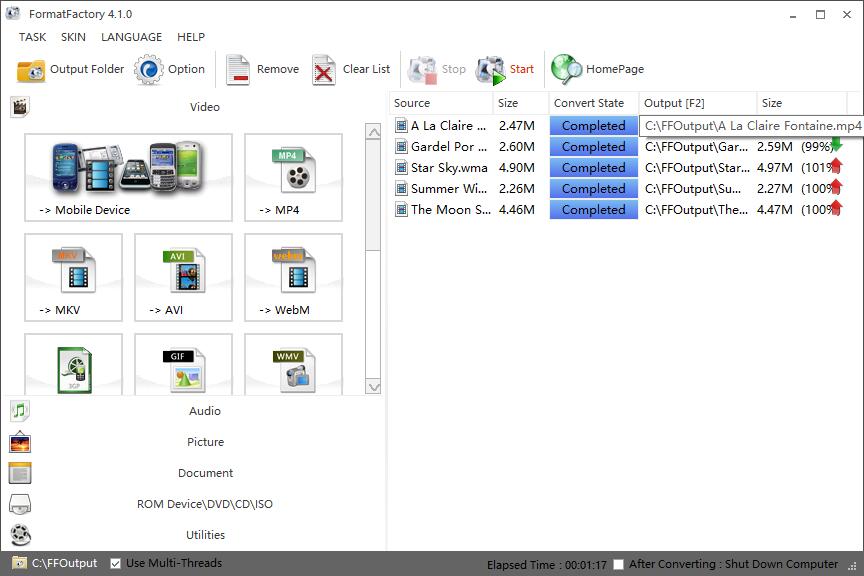Viewport: 864px width, 576px height.
Task: Choose the -> MP4 conversion icon
Action: (293, 170)
